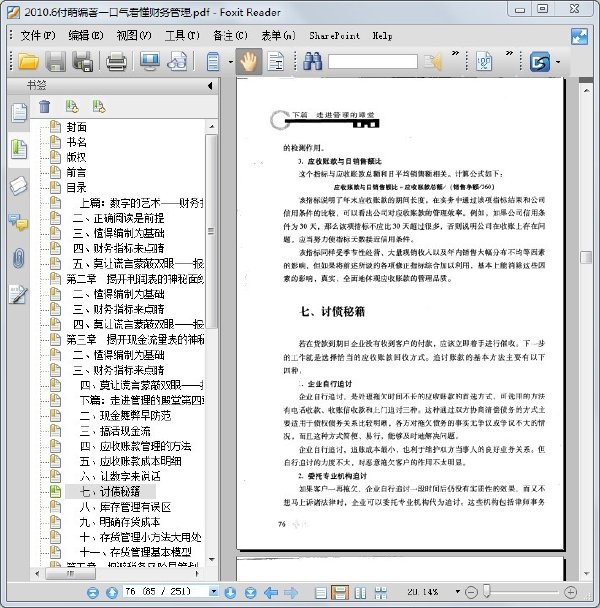Click bookmark list scroll down arrow
Screen dimensions: 600x608
pos(212,559)
